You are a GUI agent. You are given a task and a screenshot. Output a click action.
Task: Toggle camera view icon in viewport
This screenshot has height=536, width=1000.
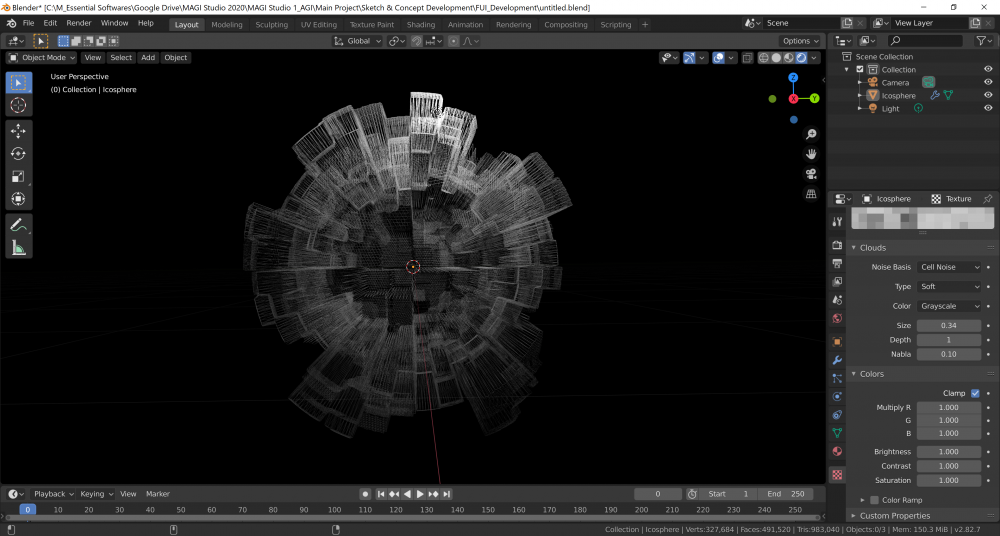811,174
